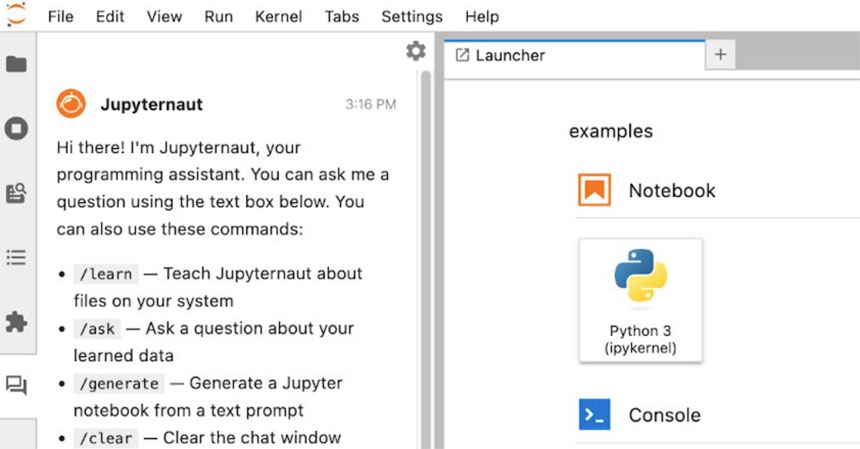The image size is (860, 449).
Task: Open the running terminals and kernels icon
Action: (x=16, y=128)
